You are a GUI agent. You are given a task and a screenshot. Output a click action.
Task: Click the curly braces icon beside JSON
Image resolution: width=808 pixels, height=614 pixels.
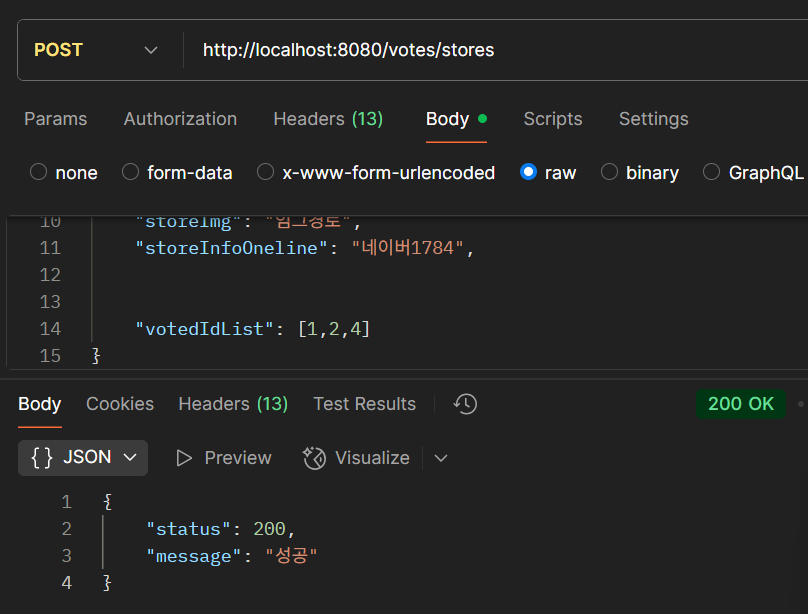(42, 457)
